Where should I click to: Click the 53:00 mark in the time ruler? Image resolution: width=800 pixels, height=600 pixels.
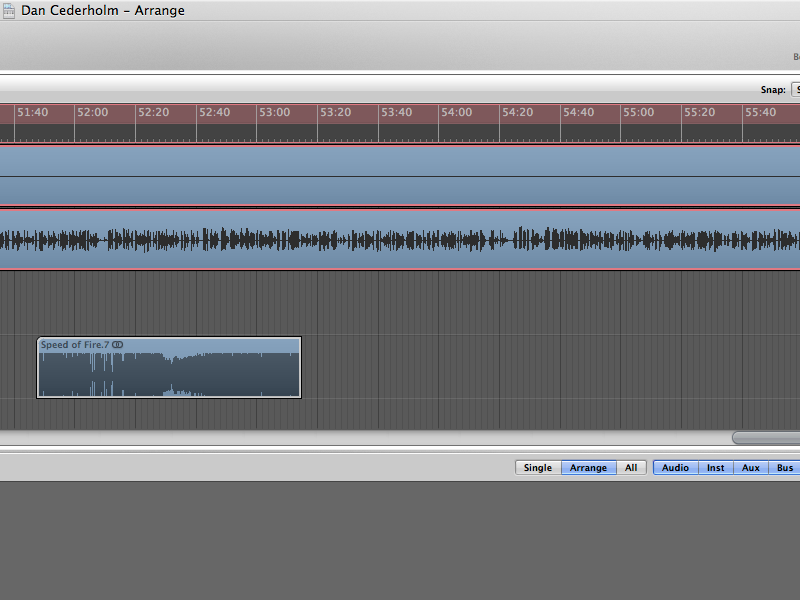coord(274,113)
